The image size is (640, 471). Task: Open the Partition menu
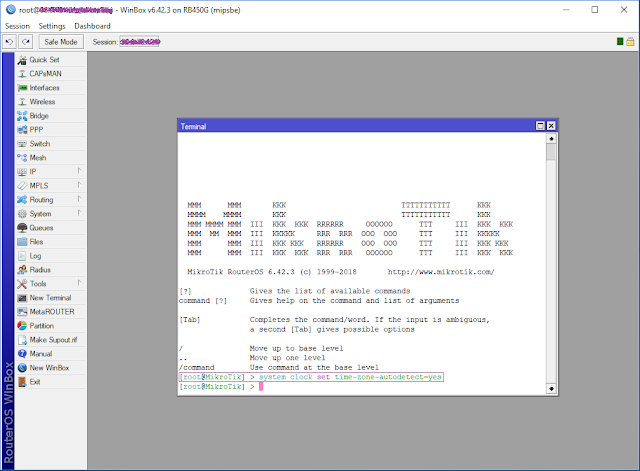tap(51, 326)
